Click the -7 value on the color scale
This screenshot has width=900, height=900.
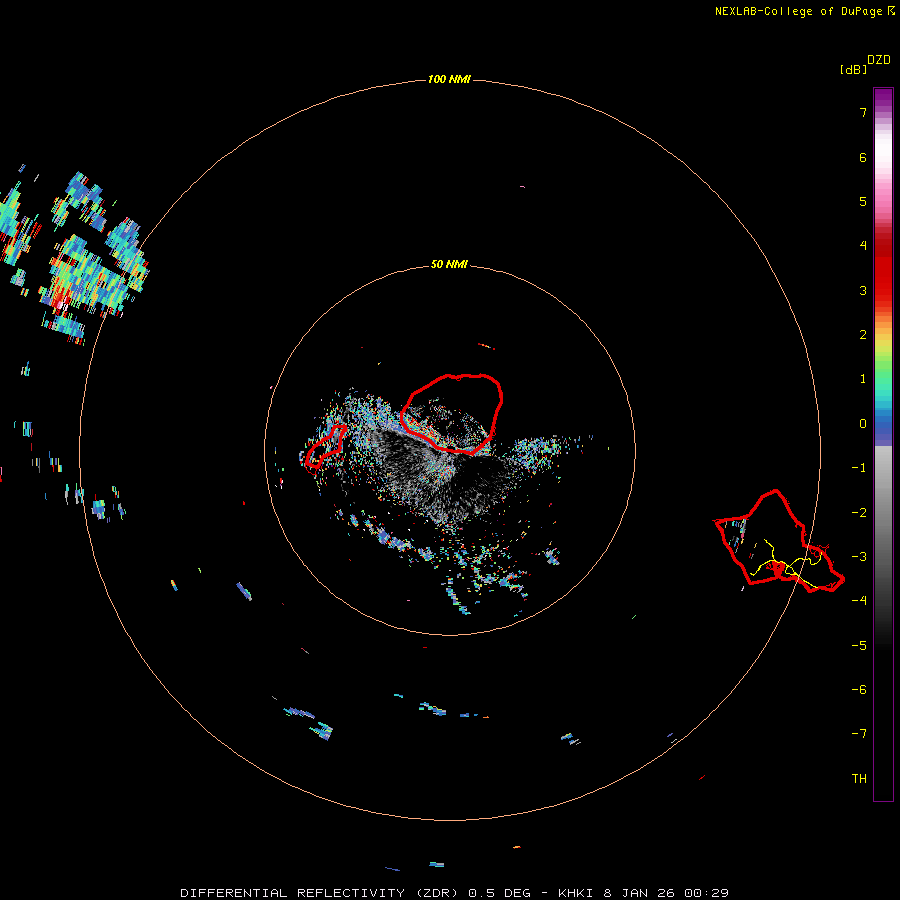pyautogui.click(x=859, y=734)
